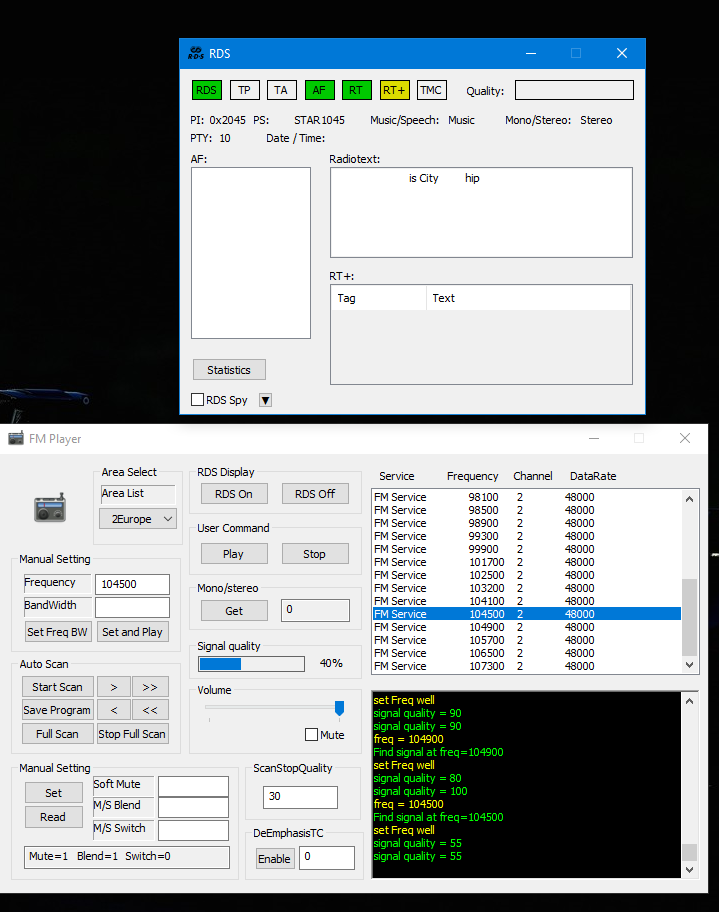
Task: Click the Frequency input field
Action: [132, 584]
